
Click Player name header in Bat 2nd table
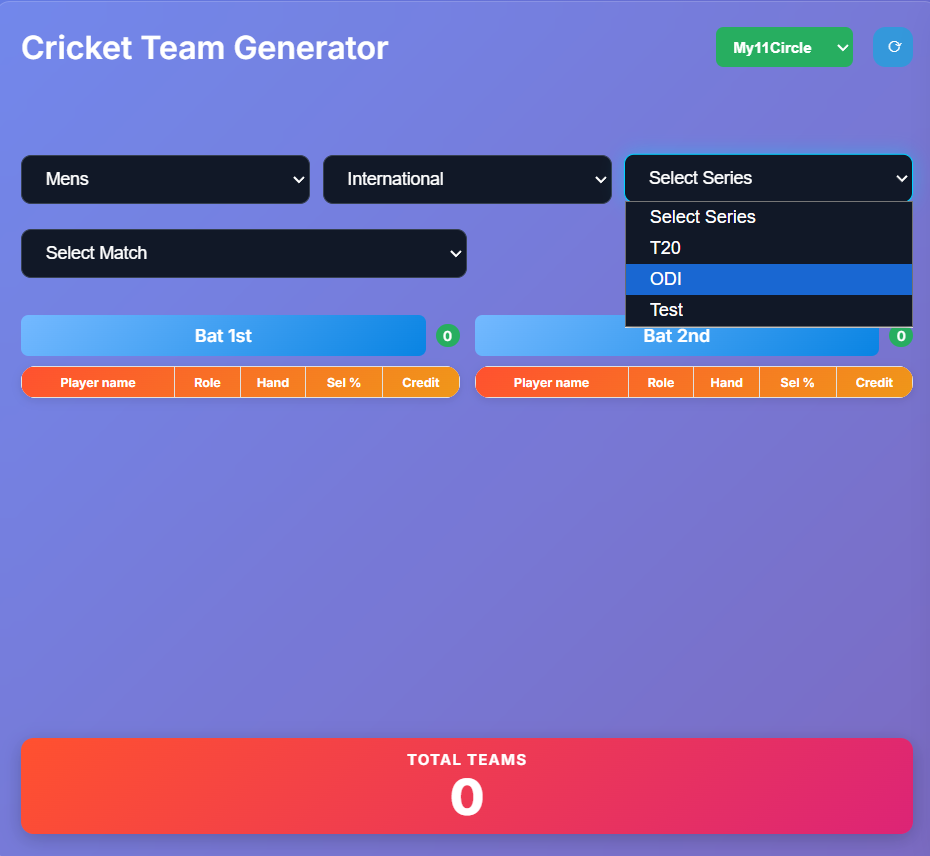click(x=552, y=383)
